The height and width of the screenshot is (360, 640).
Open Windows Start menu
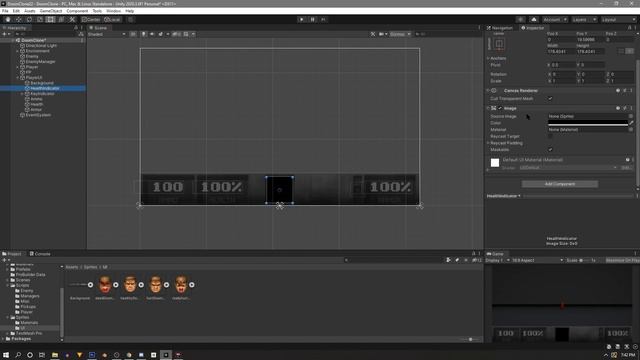click(x=6, y=355)
